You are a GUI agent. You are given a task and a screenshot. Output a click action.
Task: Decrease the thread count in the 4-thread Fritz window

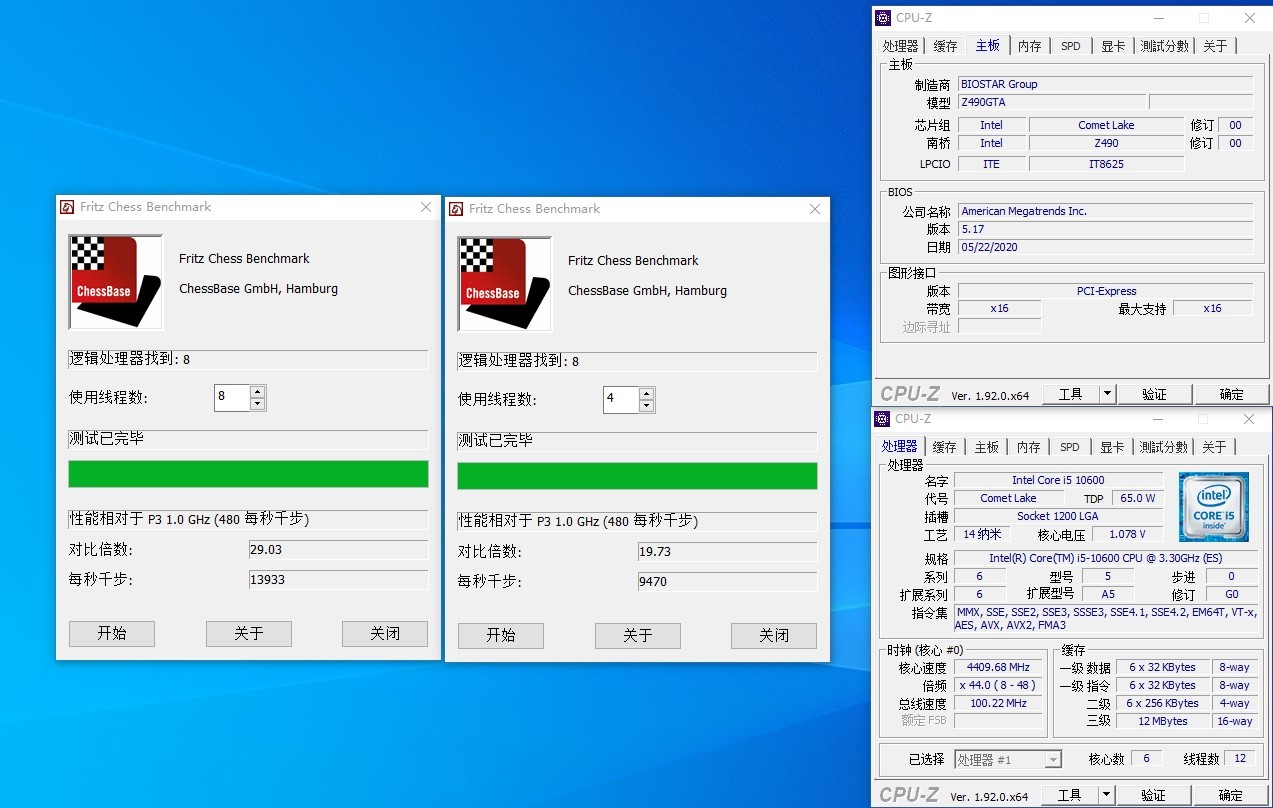[647, 406]
